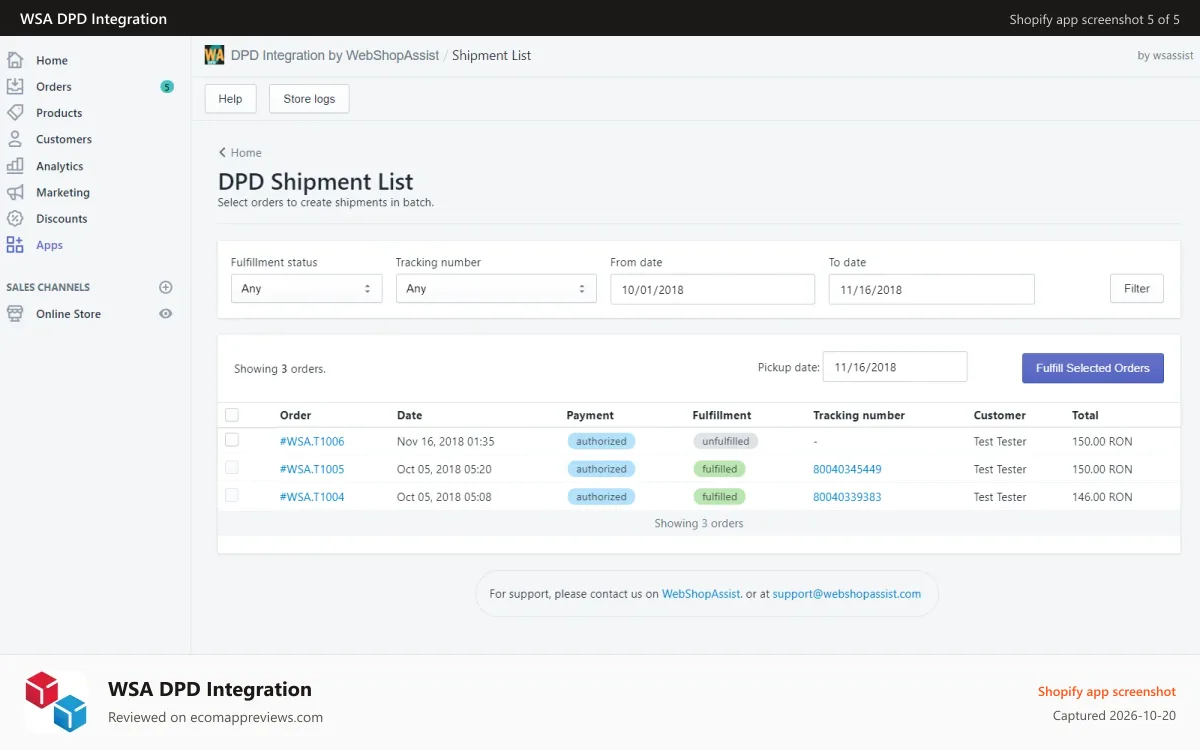Click the From date input field

pos(713,289)
